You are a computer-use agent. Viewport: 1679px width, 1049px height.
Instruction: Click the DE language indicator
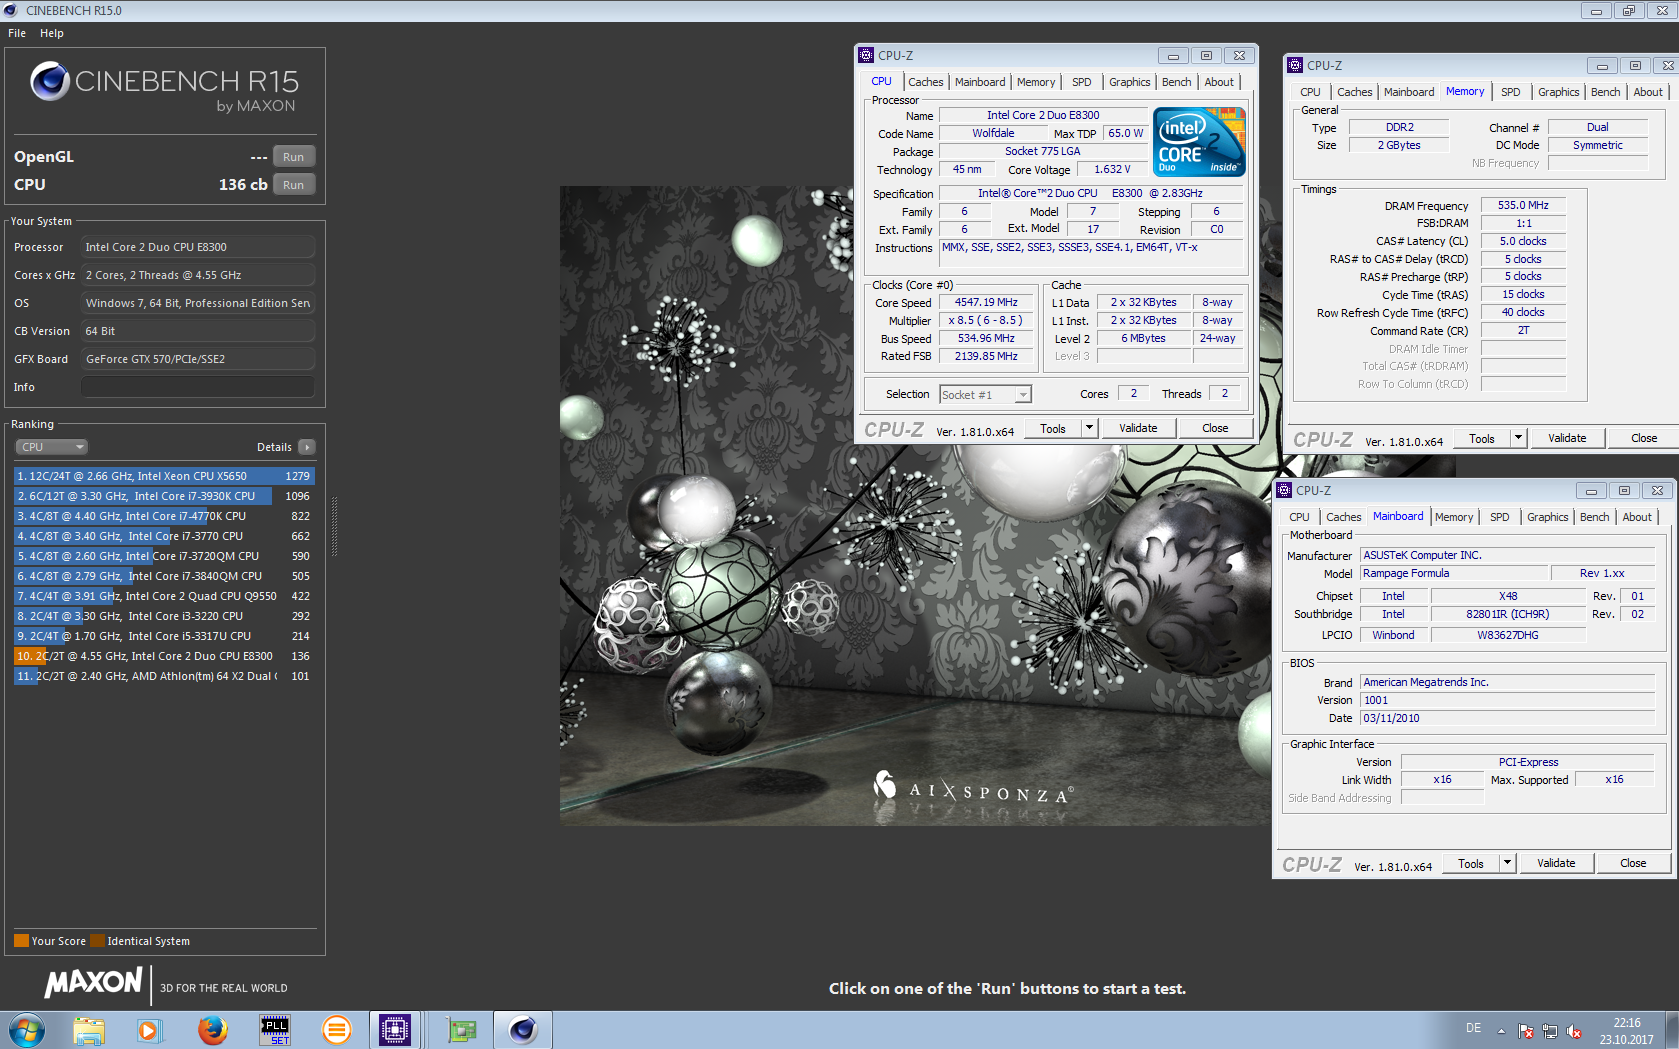tap(1473, 1028)
